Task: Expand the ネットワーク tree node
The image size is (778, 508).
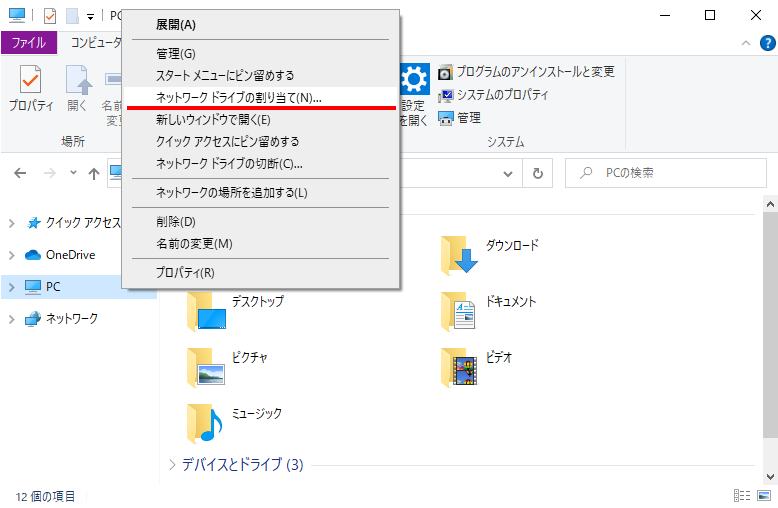Action: [12, 319]
